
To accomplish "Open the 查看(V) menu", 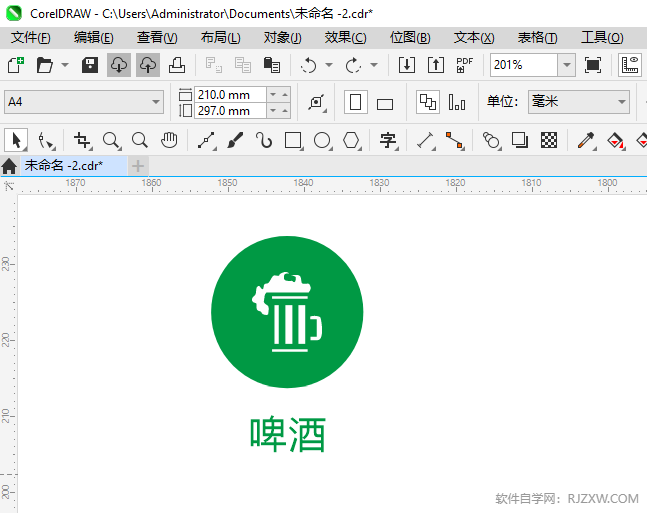I will (157, 38).
